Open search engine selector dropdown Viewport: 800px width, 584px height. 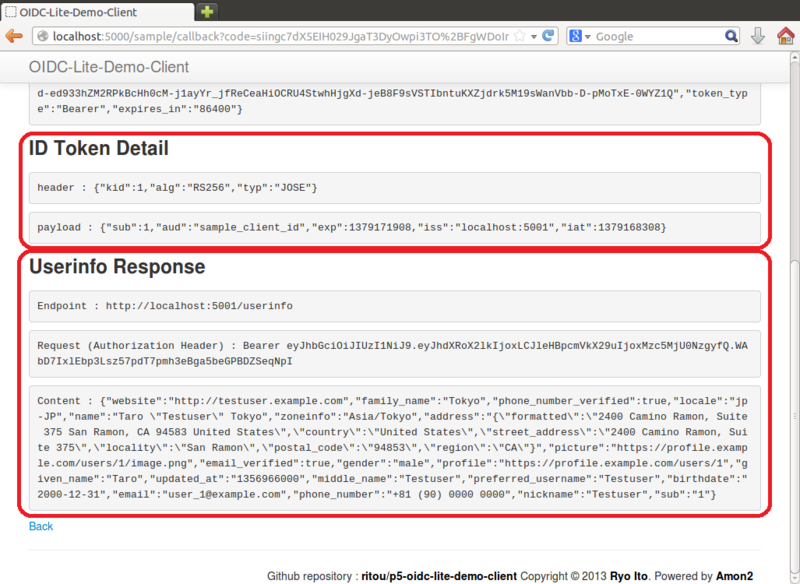(x=580, y=36)
